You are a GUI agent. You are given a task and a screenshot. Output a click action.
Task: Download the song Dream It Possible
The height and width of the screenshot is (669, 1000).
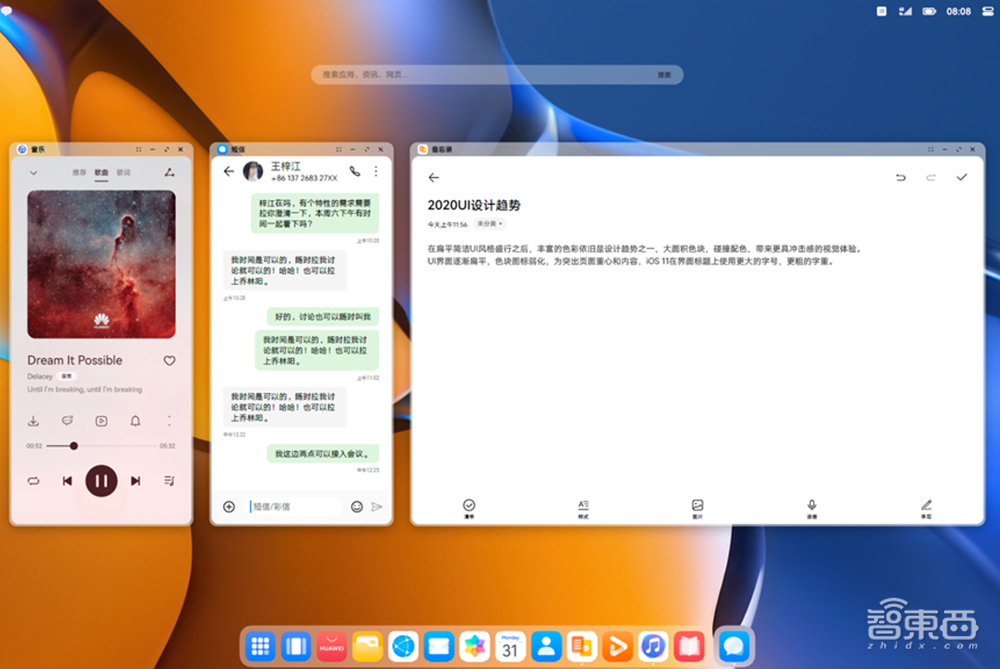coord(33,421)
